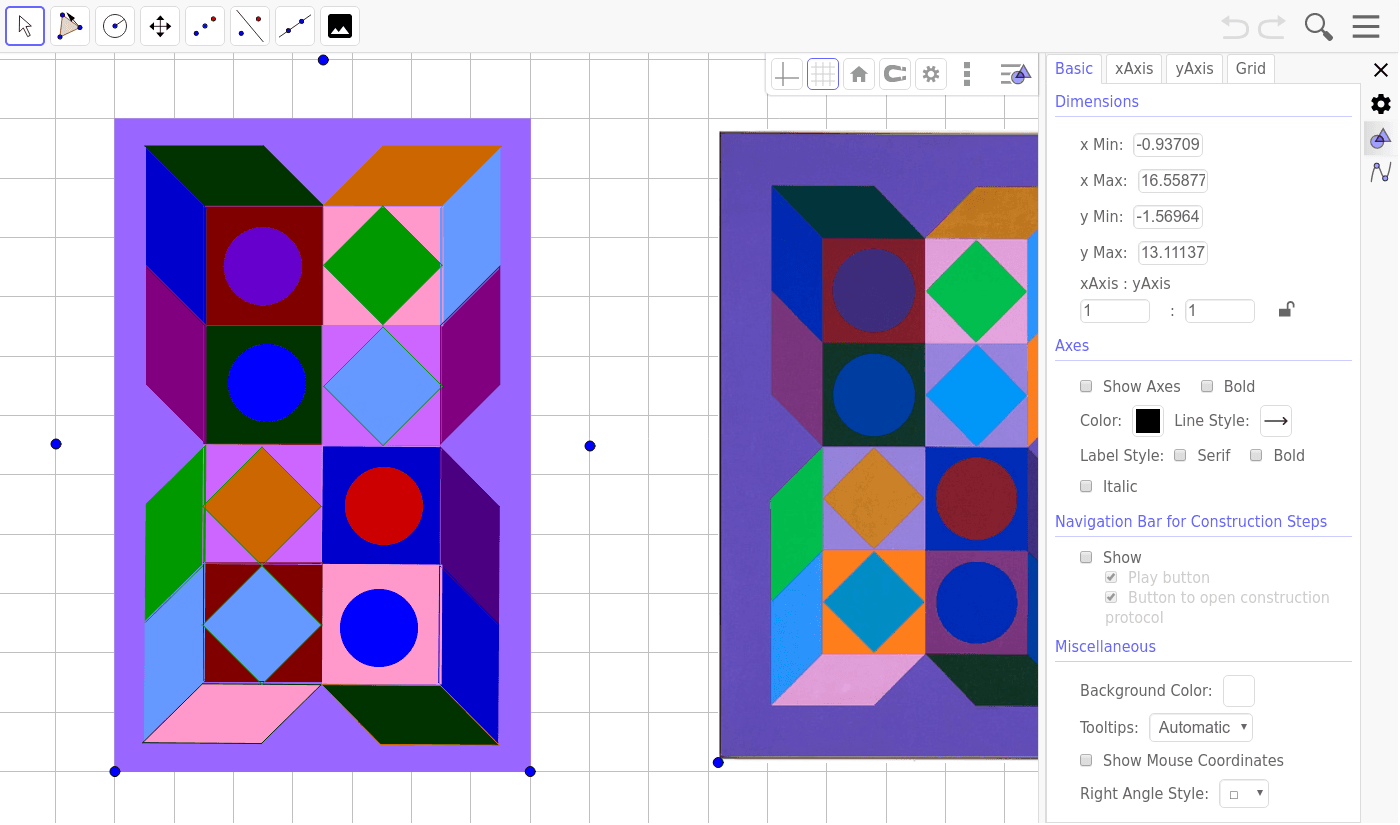
Task: Edit the y Max value field
Action: pos(1172,253)
